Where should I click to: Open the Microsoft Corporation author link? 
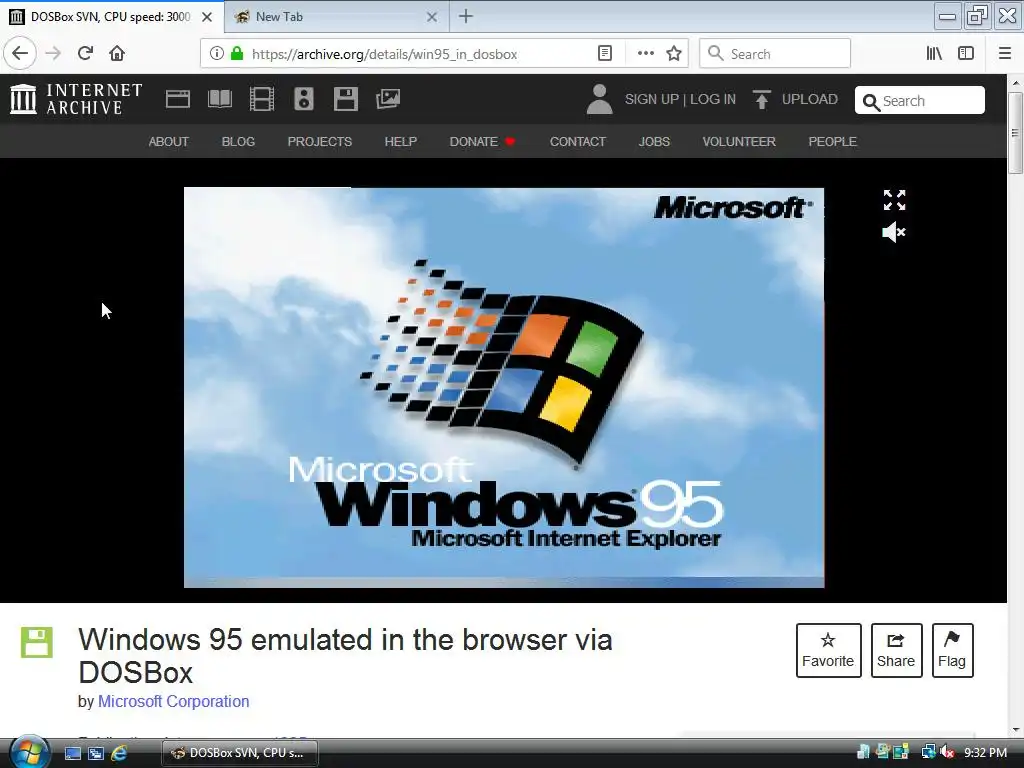(x=174, y=701)
